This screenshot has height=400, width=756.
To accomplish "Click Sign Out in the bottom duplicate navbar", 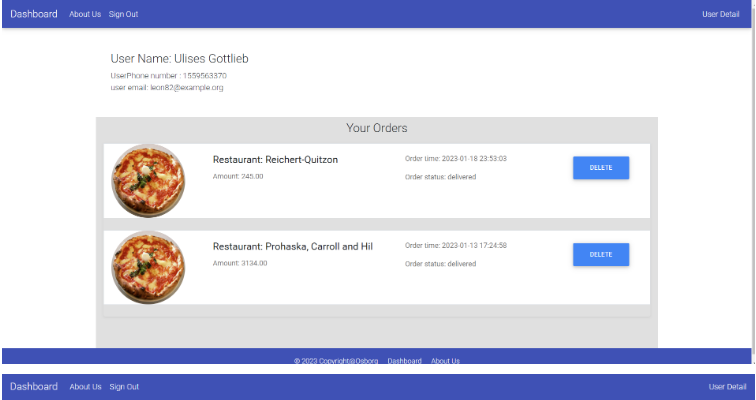I will coord(124,387).
